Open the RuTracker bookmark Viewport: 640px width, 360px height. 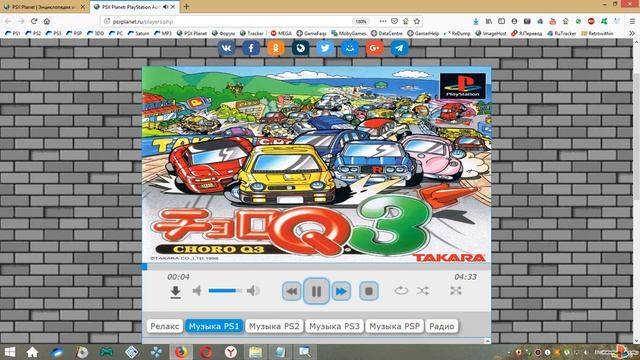562,33
